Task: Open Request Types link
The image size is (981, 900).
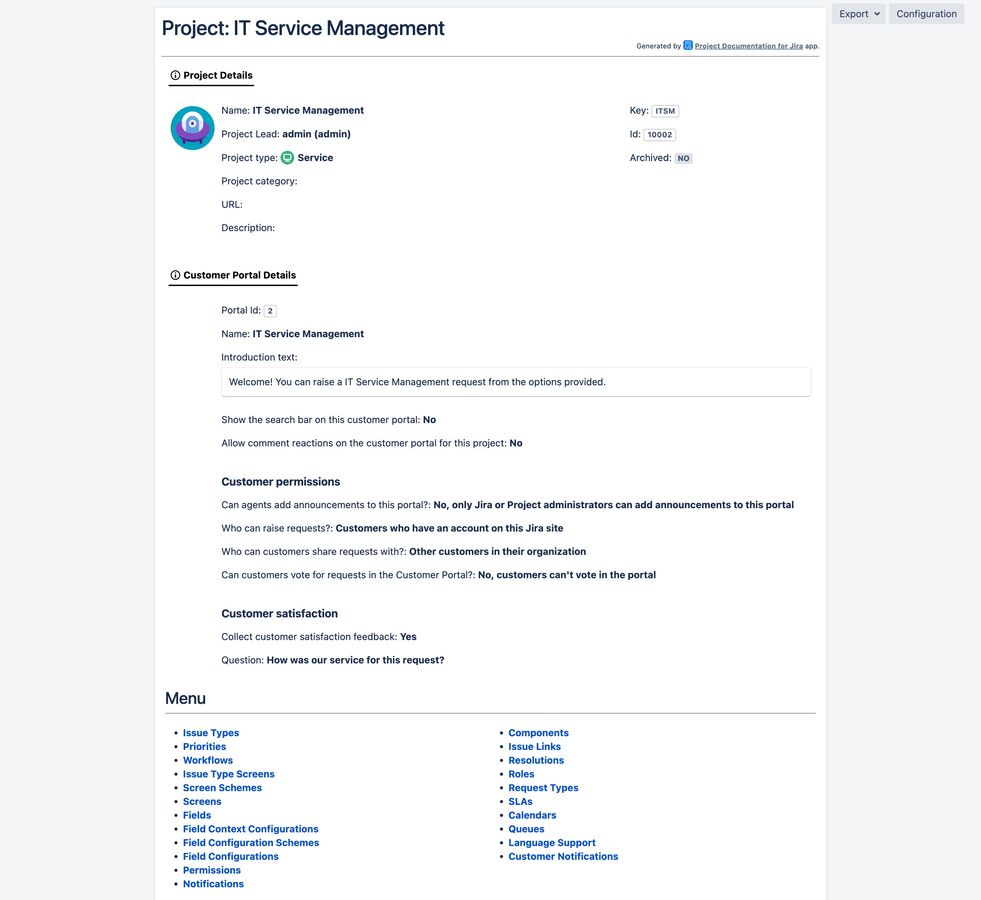Action: click(x=543, y=788)
